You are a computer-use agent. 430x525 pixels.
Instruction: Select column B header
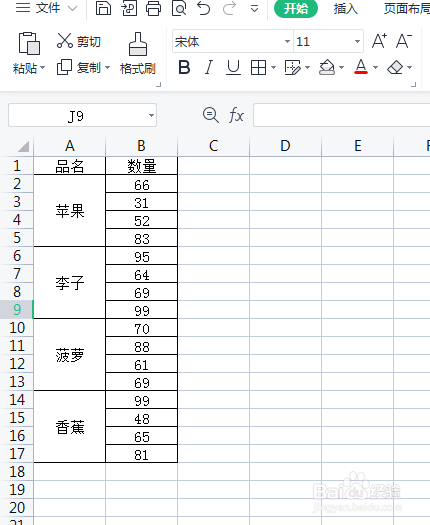[141, 146]
